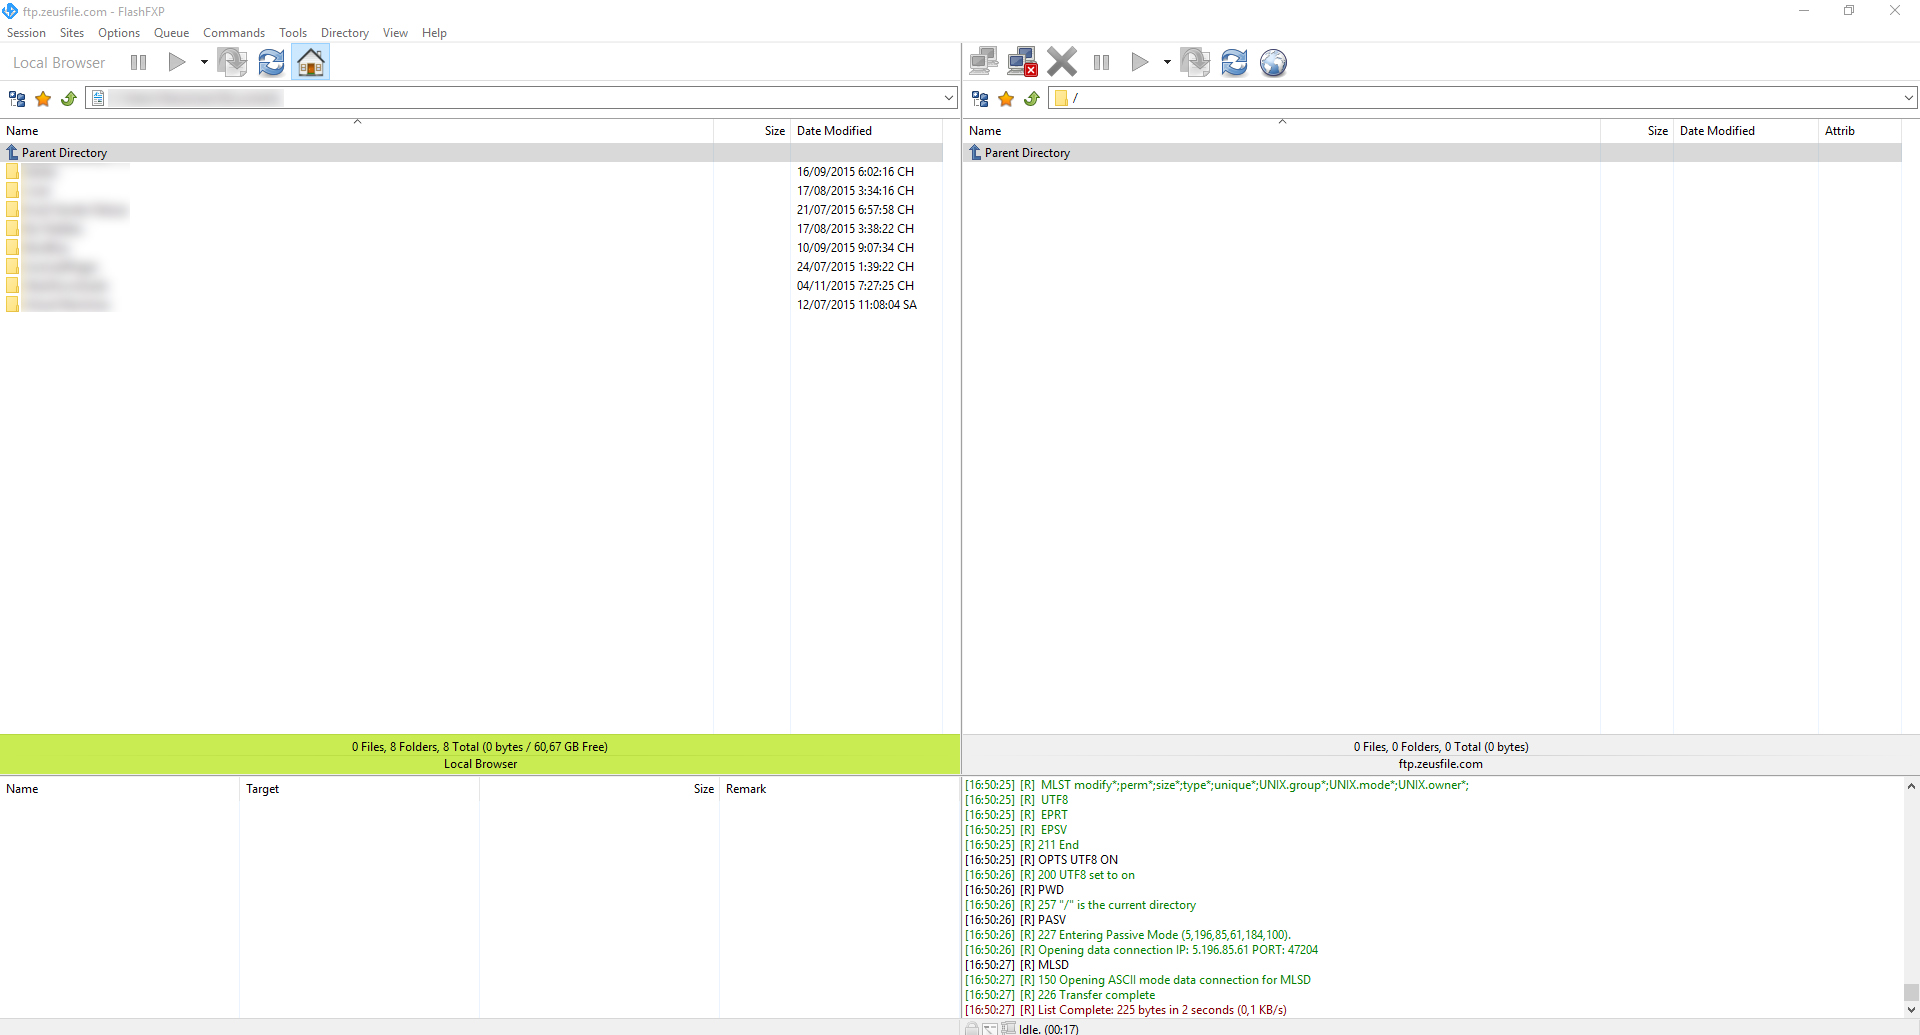The height and width of the screenshot is (1035, 1920).
Task: Toggle the Local Browser home icon
Action: pos(311,62)
